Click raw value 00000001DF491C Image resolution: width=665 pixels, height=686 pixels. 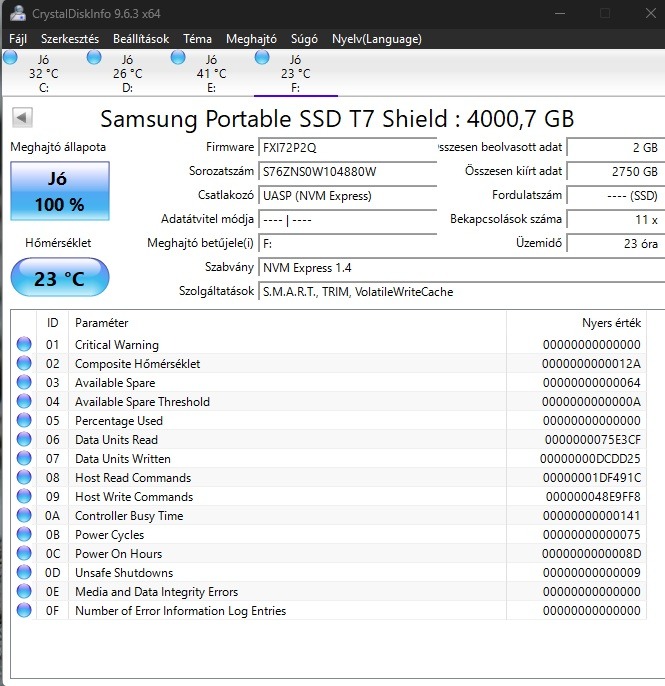pyautogui.click(x=592, y=478)
